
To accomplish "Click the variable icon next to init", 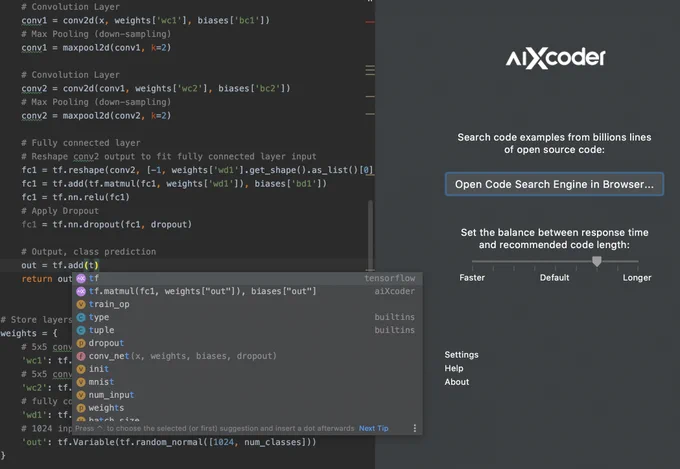I will pyautogui.click(x=81, y=369).
